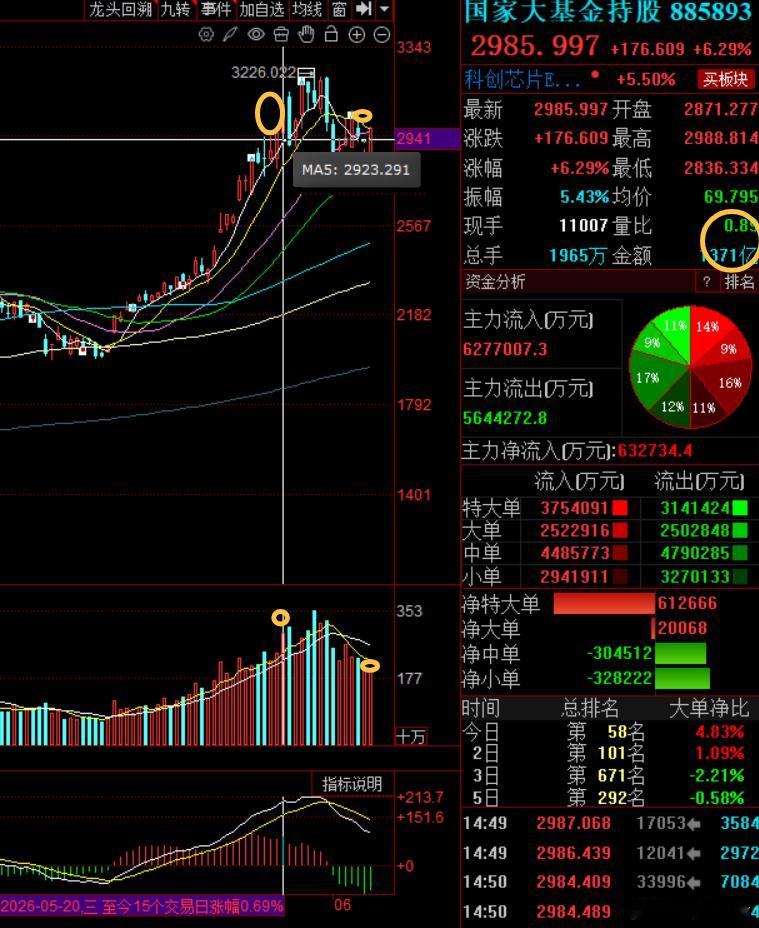Select the drawing pen tool
759x928 pixels.
[230, 34]
